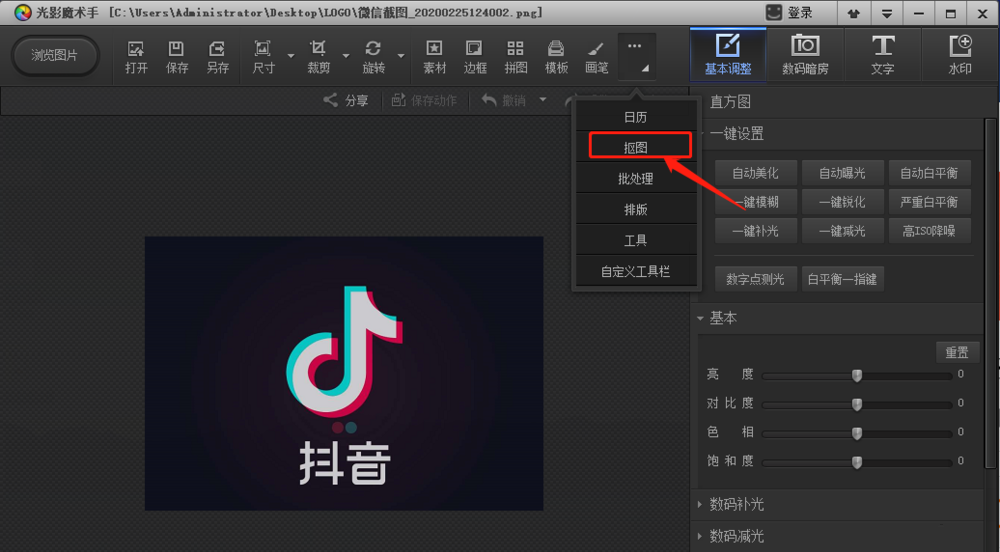Click the 直方图 histogram header
The image size is (1000, 552).
730,101
